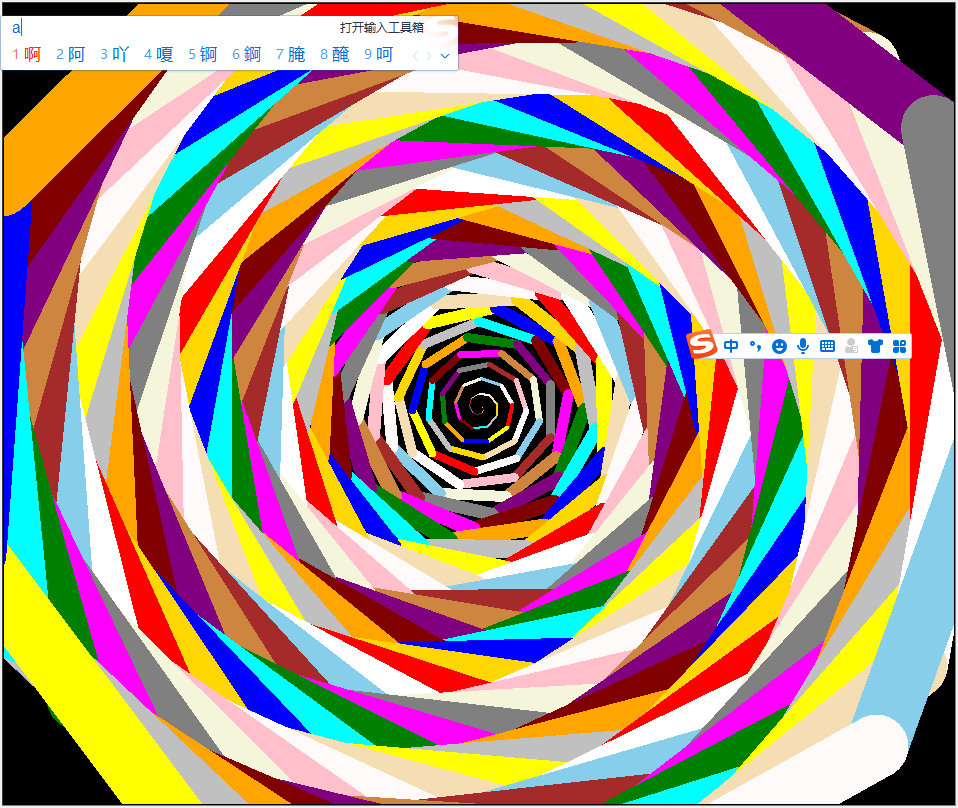Select candidate 1 啊
The height and width of the screenshot is (808, 958).
coord(26,54)
